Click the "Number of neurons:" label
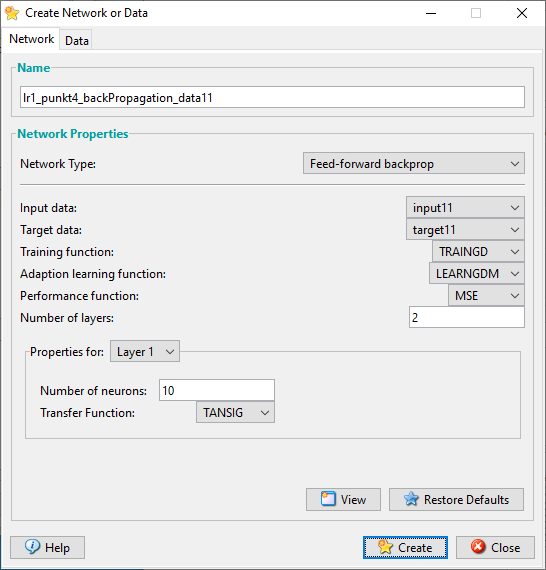546x570 pixels. pyautogui.click(x=93, y=391)
